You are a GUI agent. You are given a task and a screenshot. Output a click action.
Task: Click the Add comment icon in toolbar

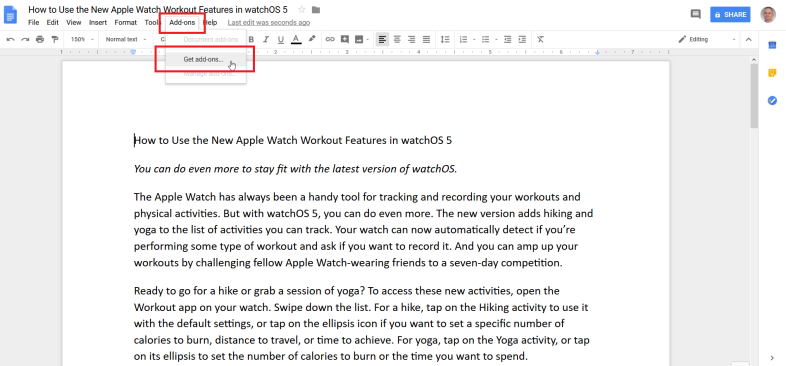point(344,39)
